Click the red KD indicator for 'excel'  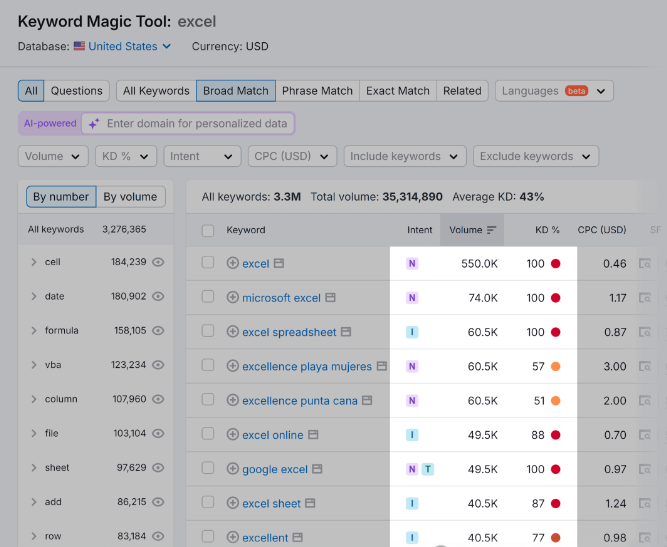coord(556,264)
